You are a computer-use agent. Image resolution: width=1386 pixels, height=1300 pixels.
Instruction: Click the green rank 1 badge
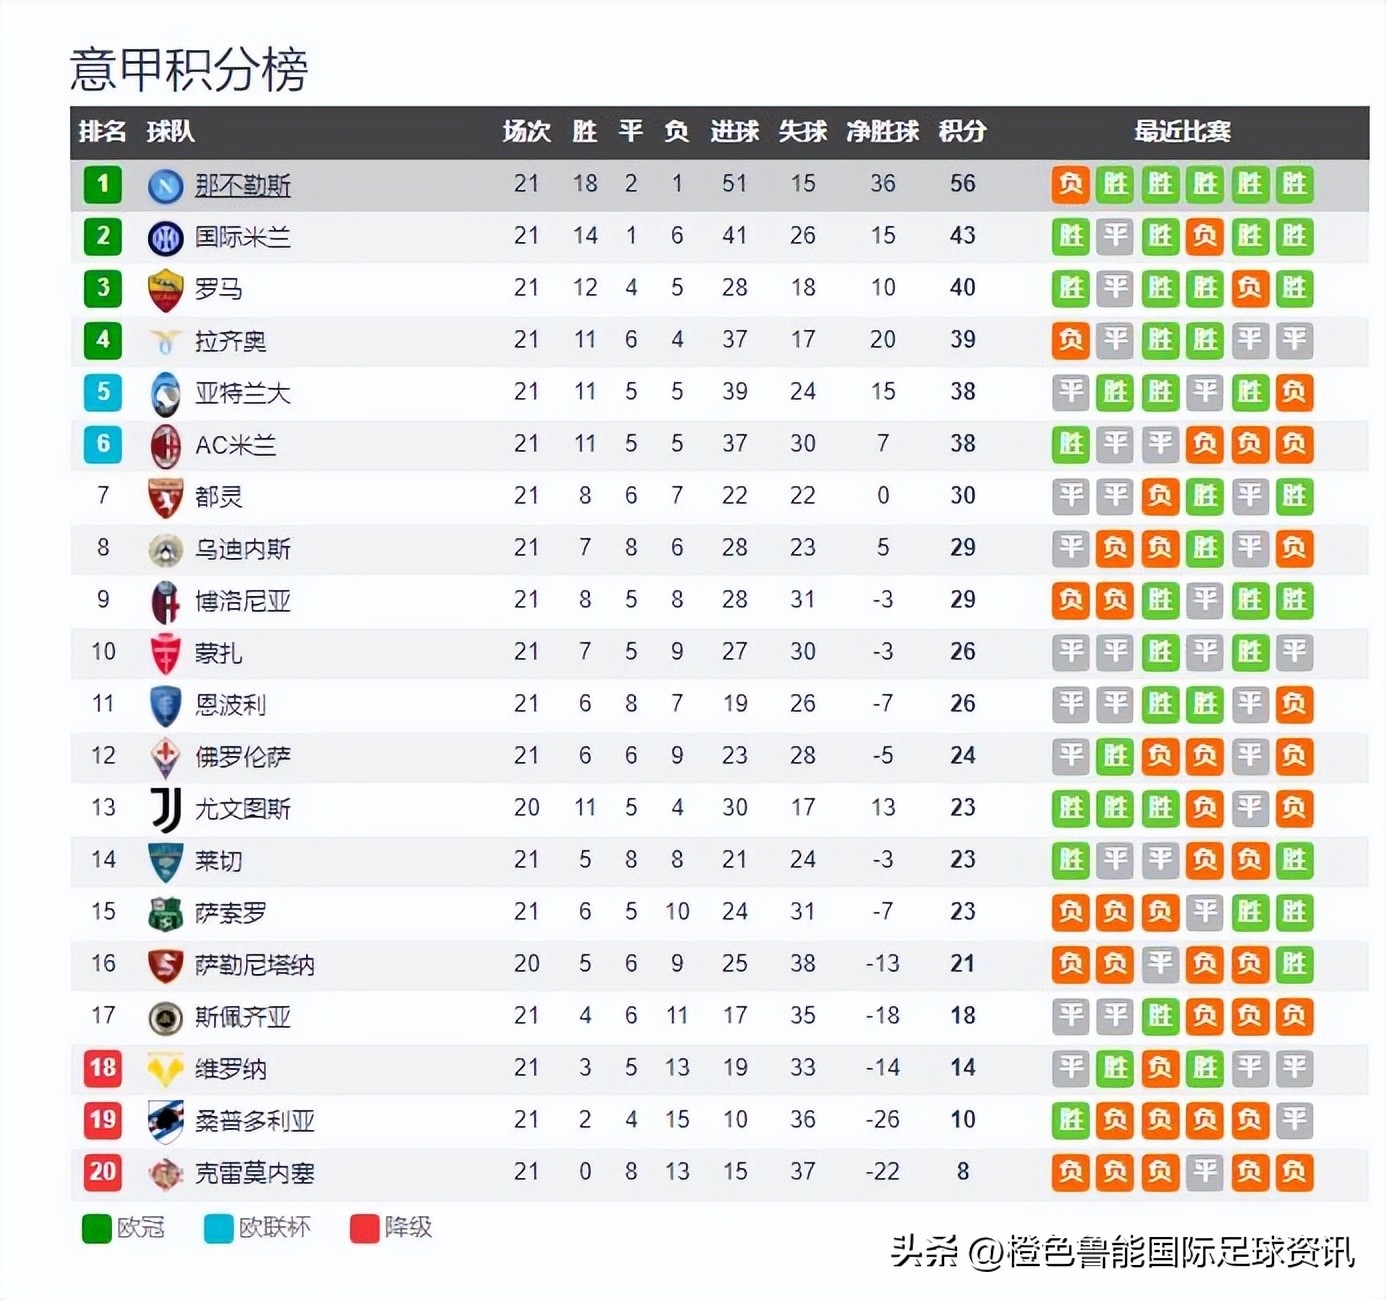[x=103, y=184]
